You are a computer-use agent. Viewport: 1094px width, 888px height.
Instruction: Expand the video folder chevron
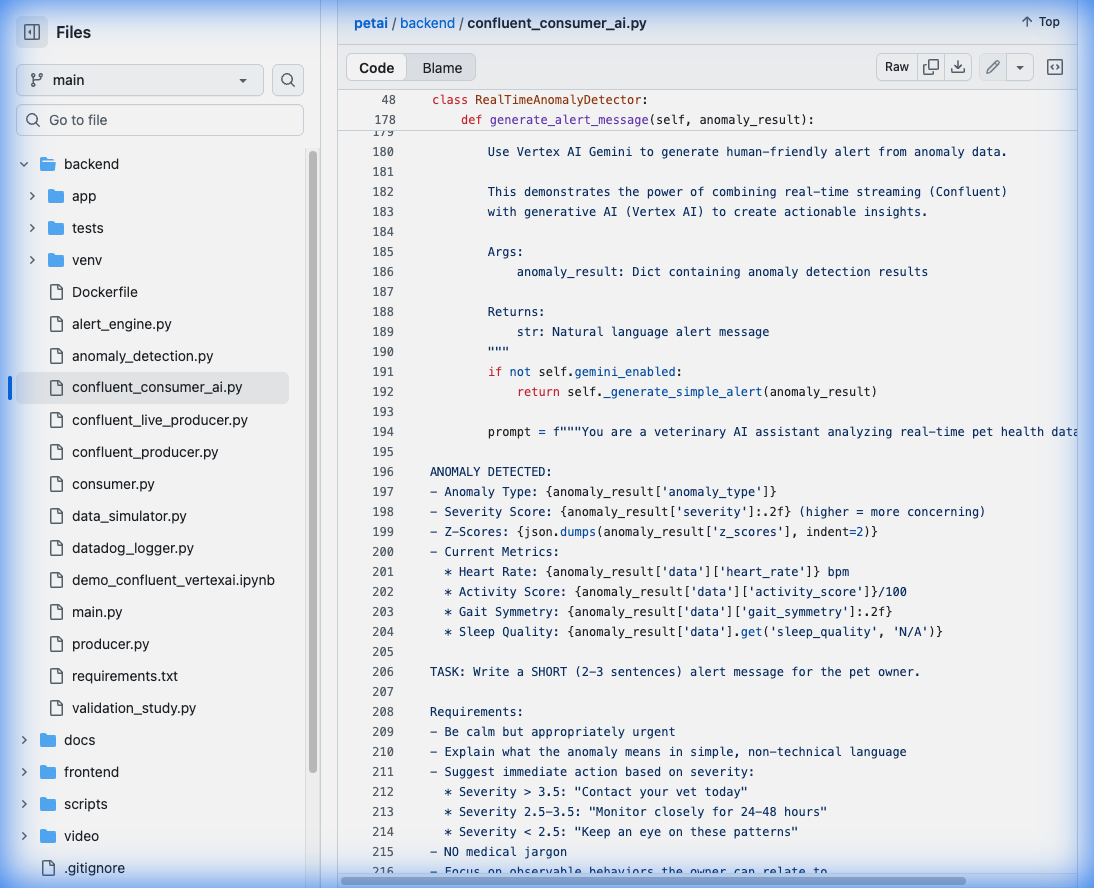click(x=24, y=836)
